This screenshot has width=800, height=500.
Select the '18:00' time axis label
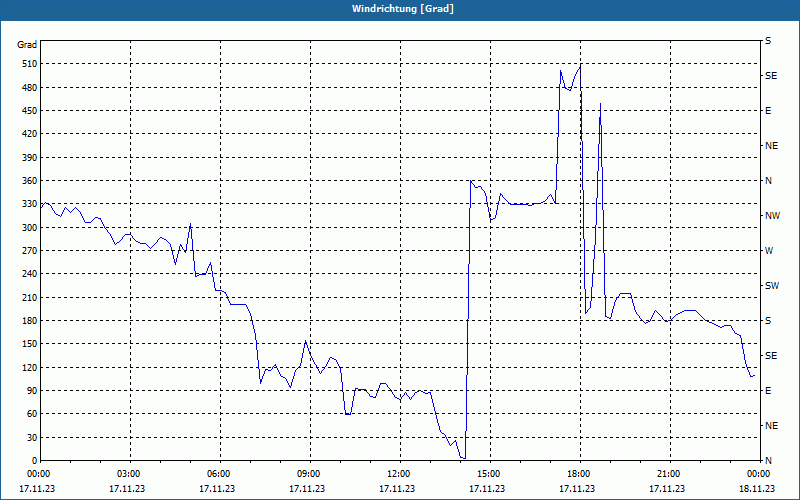[580, 474]
